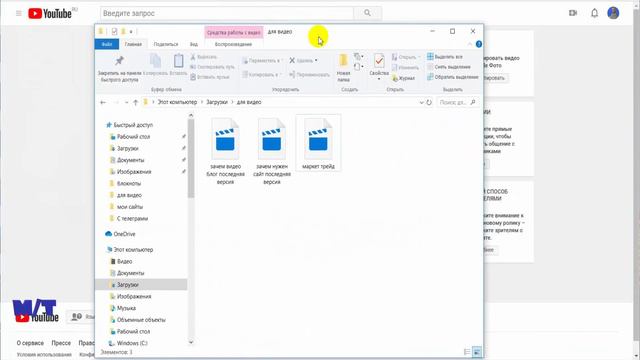Click Copy path command in ribbon
This screenshot has height=360, width=640.
point(212,67)
